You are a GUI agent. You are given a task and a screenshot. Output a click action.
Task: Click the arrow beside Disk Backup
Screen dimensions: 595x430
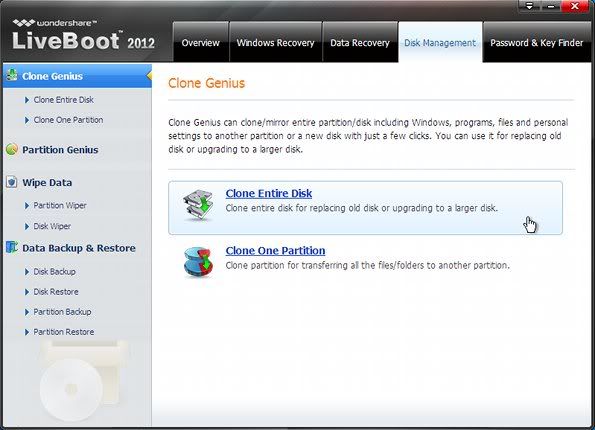point(27,272)
